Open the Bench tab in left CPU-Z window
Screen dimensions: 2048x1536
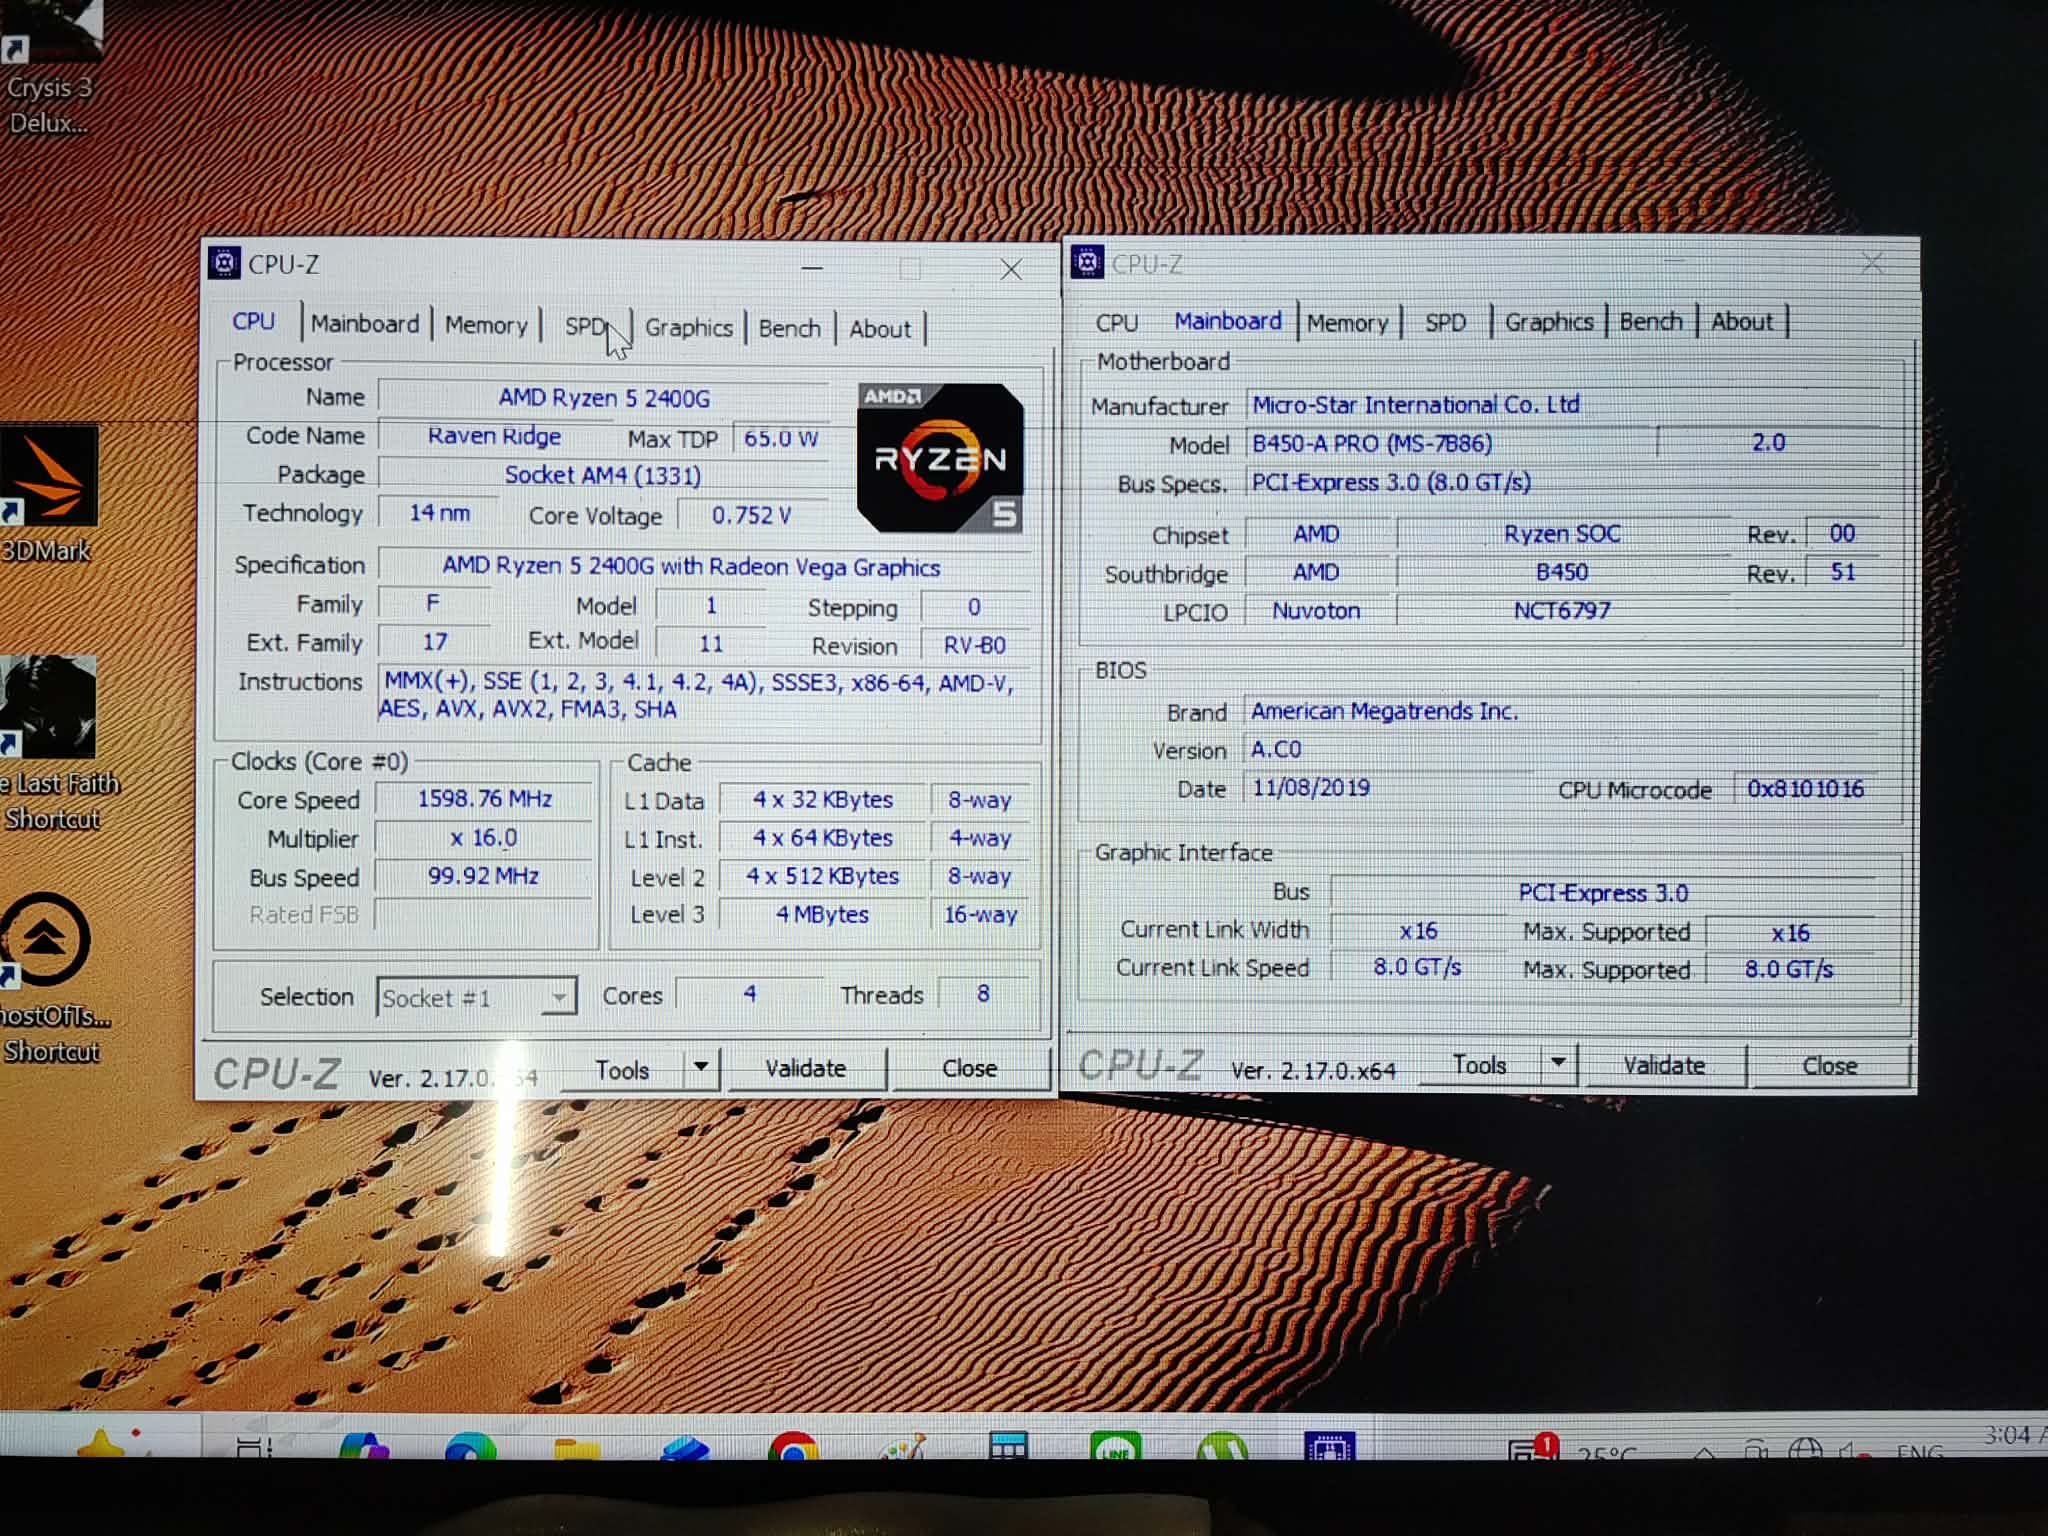pyautogui.click(x=789, y=328)
